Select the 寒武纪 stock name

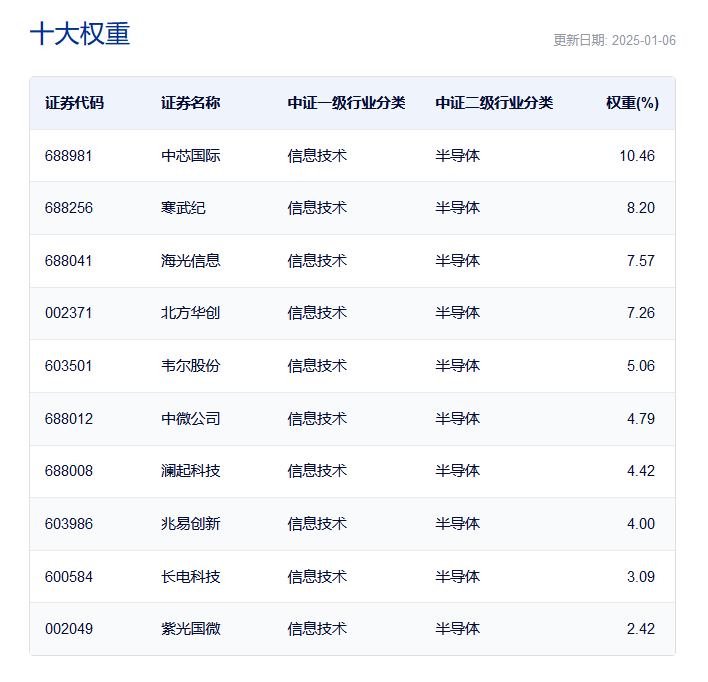click(x=183, y=208)
